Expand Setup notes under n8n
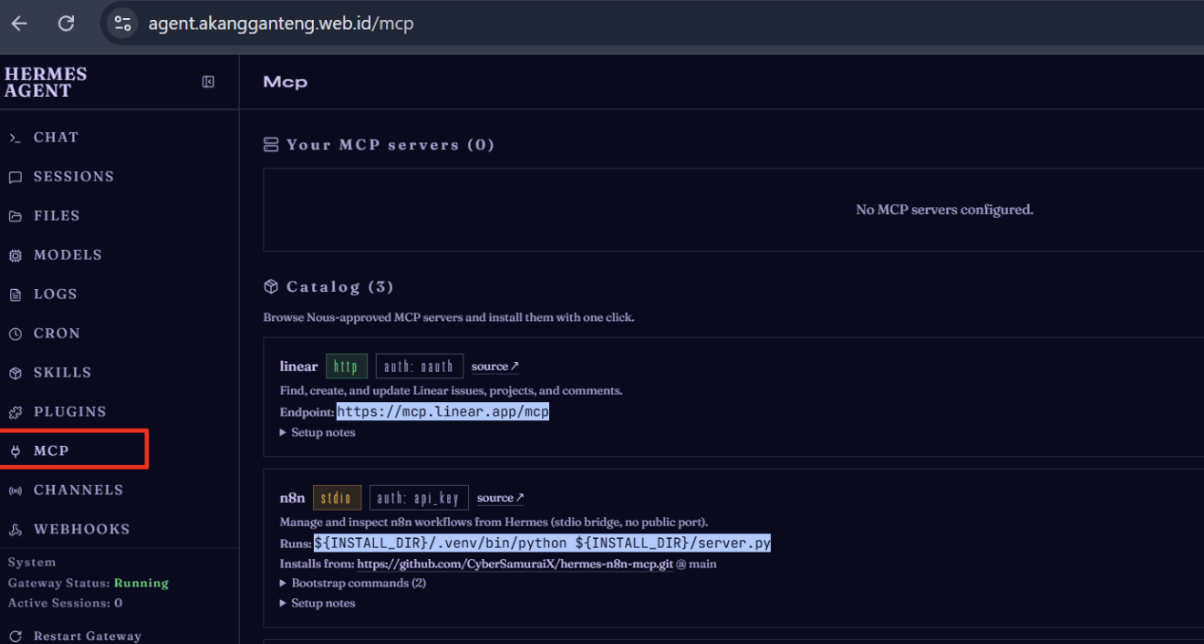1204x644 pixels. click(x=318, y=603)
